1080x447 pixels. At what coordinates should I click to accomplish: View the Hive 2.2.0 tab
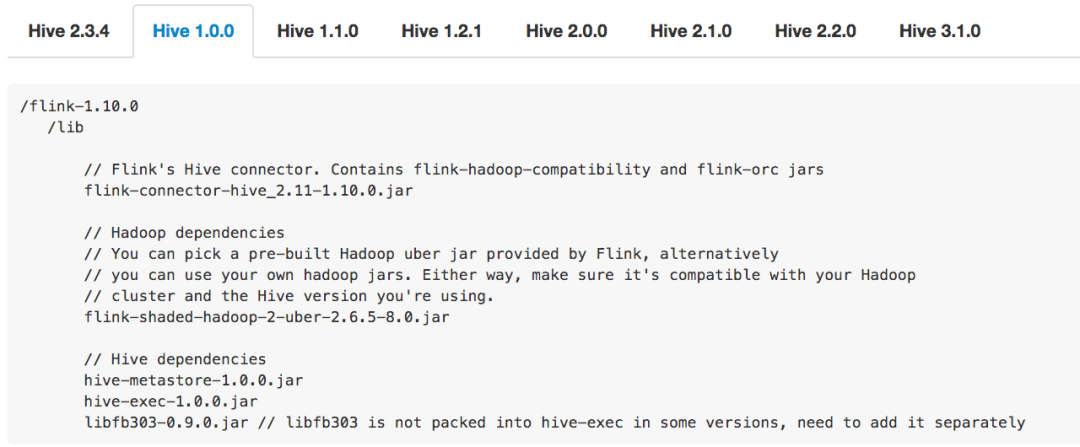(815, 31)
